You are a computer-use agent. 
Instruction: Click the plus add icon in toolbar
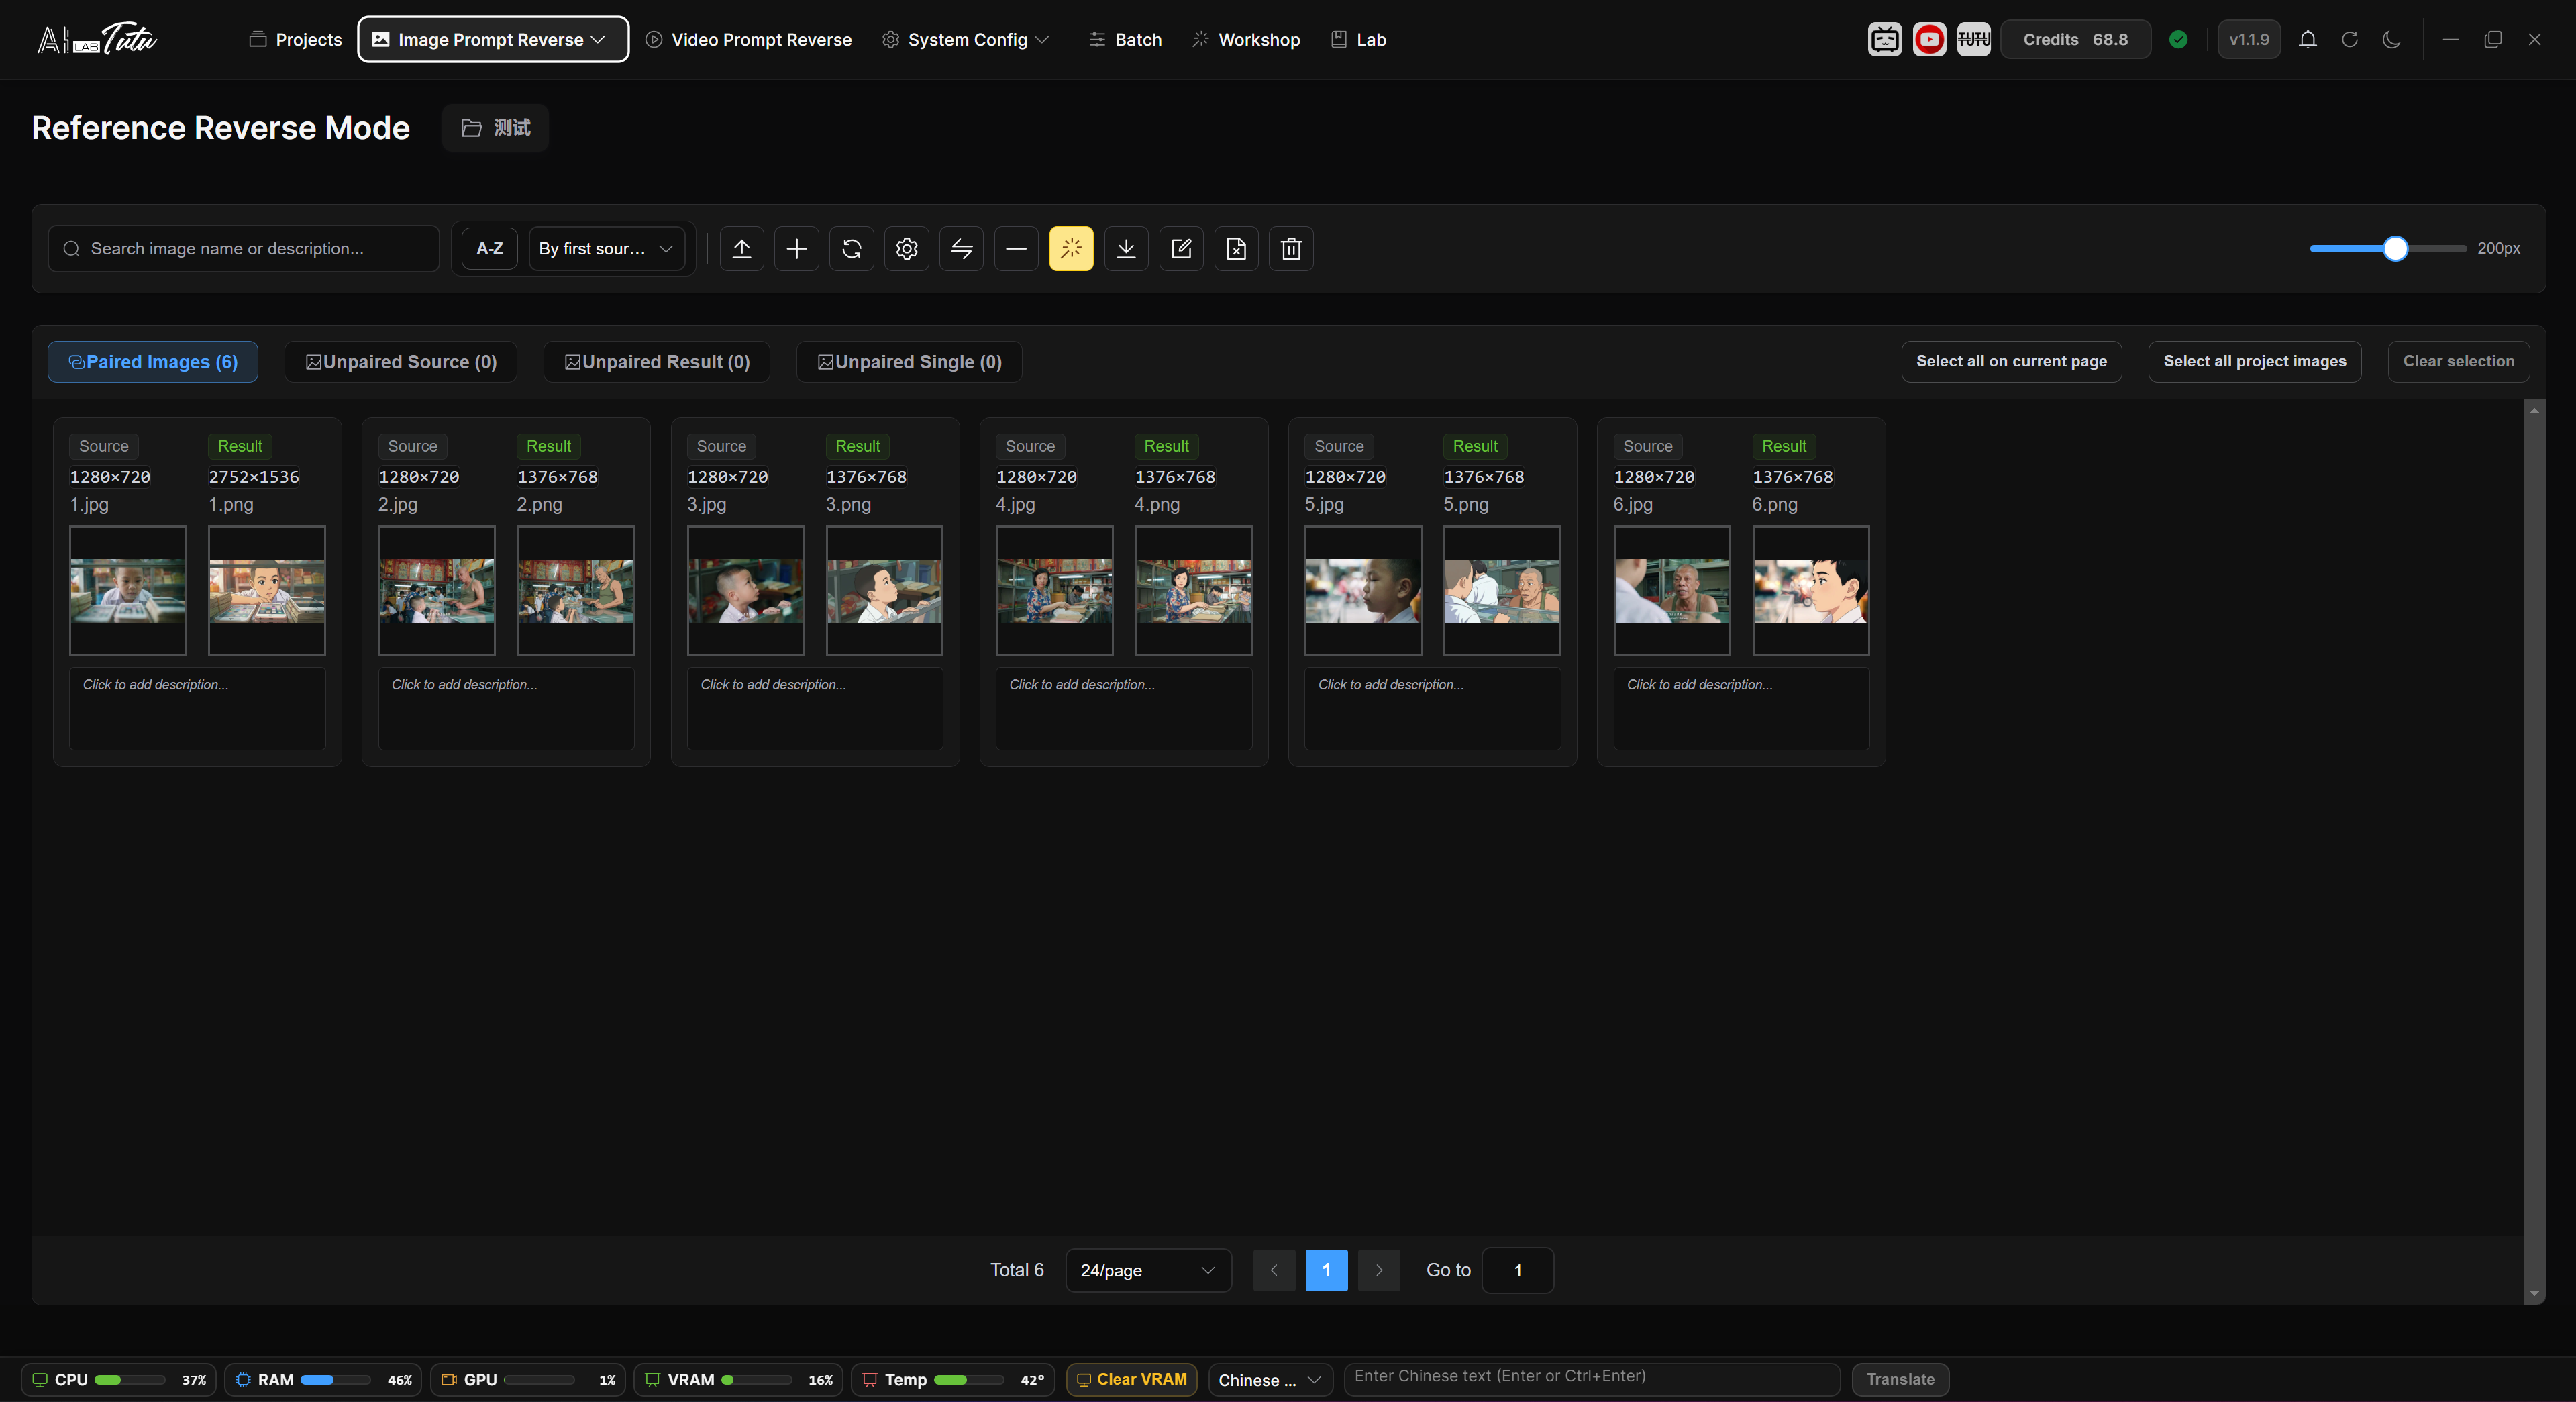796,248
